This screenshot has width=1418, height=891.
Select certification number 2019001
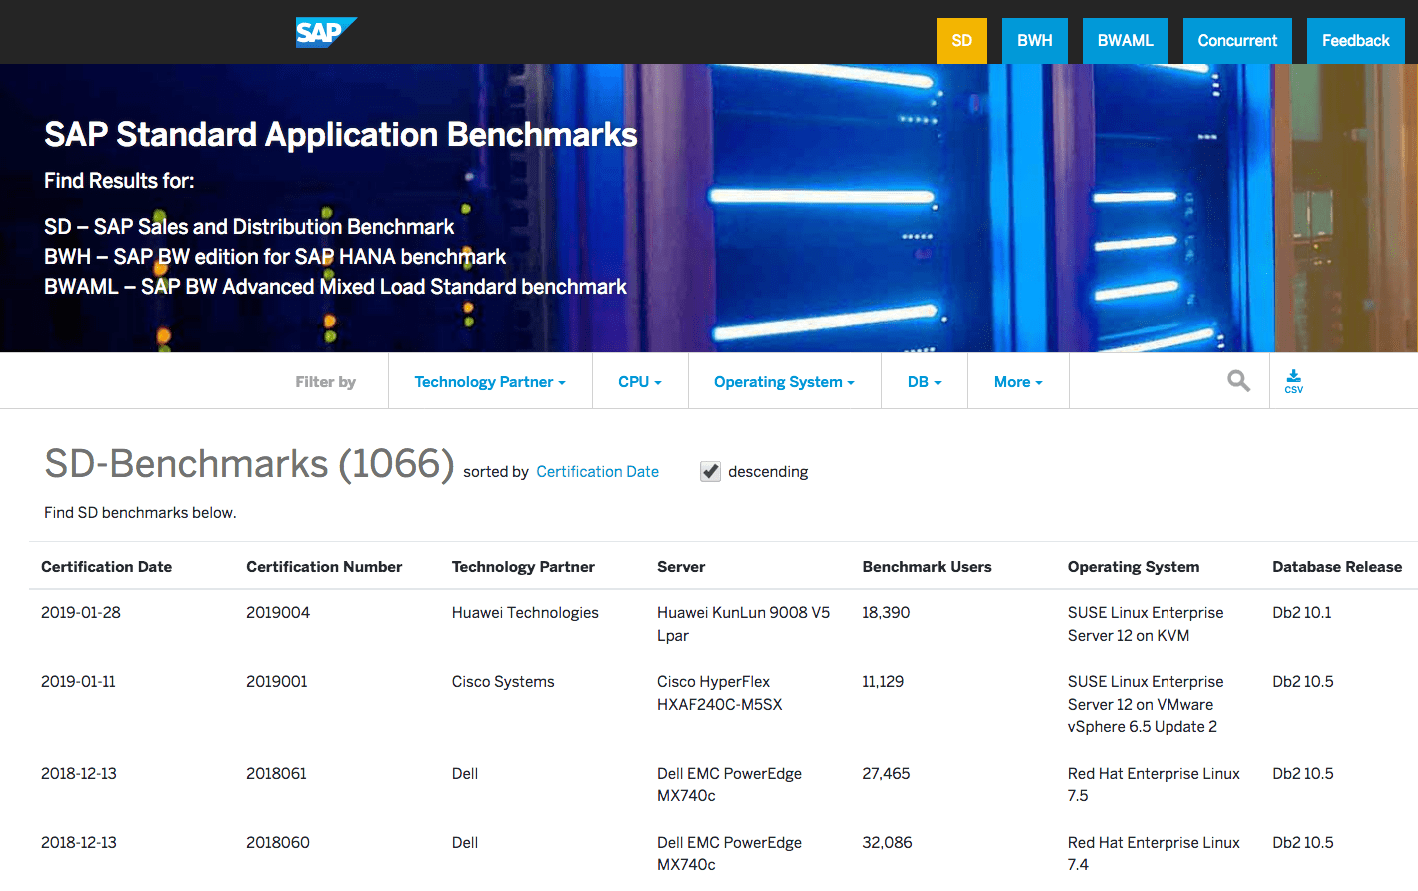277,682
